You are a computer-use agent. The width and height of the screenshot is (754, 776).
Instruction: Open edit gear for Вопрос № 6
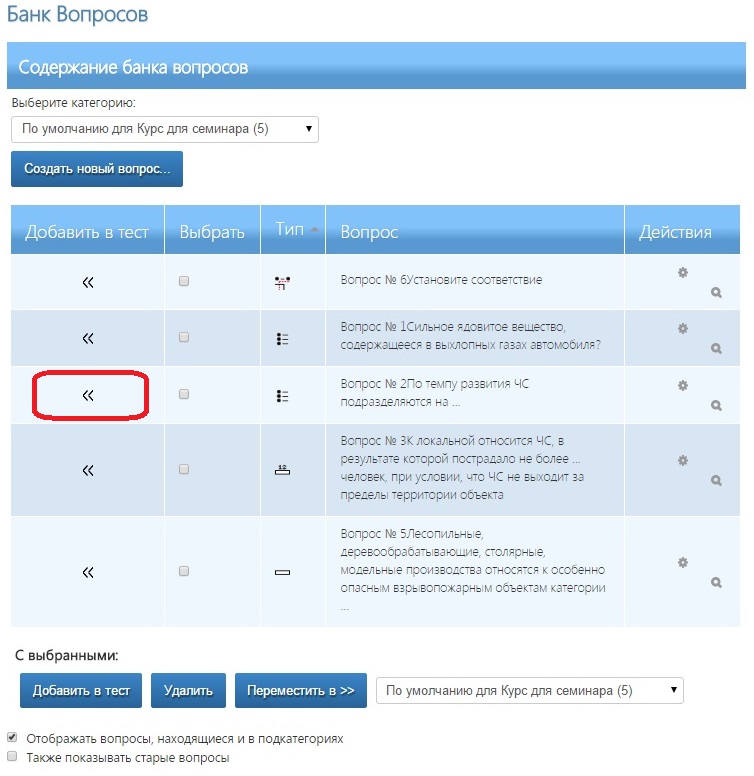pos(683,272)
